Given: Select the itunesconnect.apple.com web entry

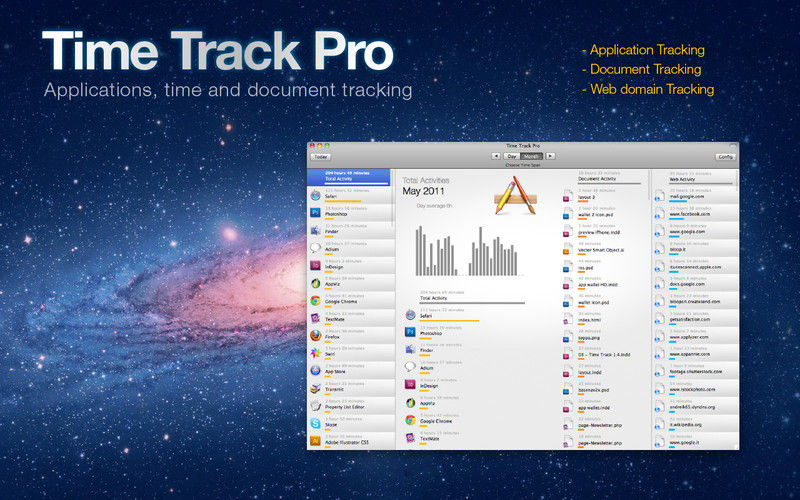Looking at the screenshot, I should [696, 265].
